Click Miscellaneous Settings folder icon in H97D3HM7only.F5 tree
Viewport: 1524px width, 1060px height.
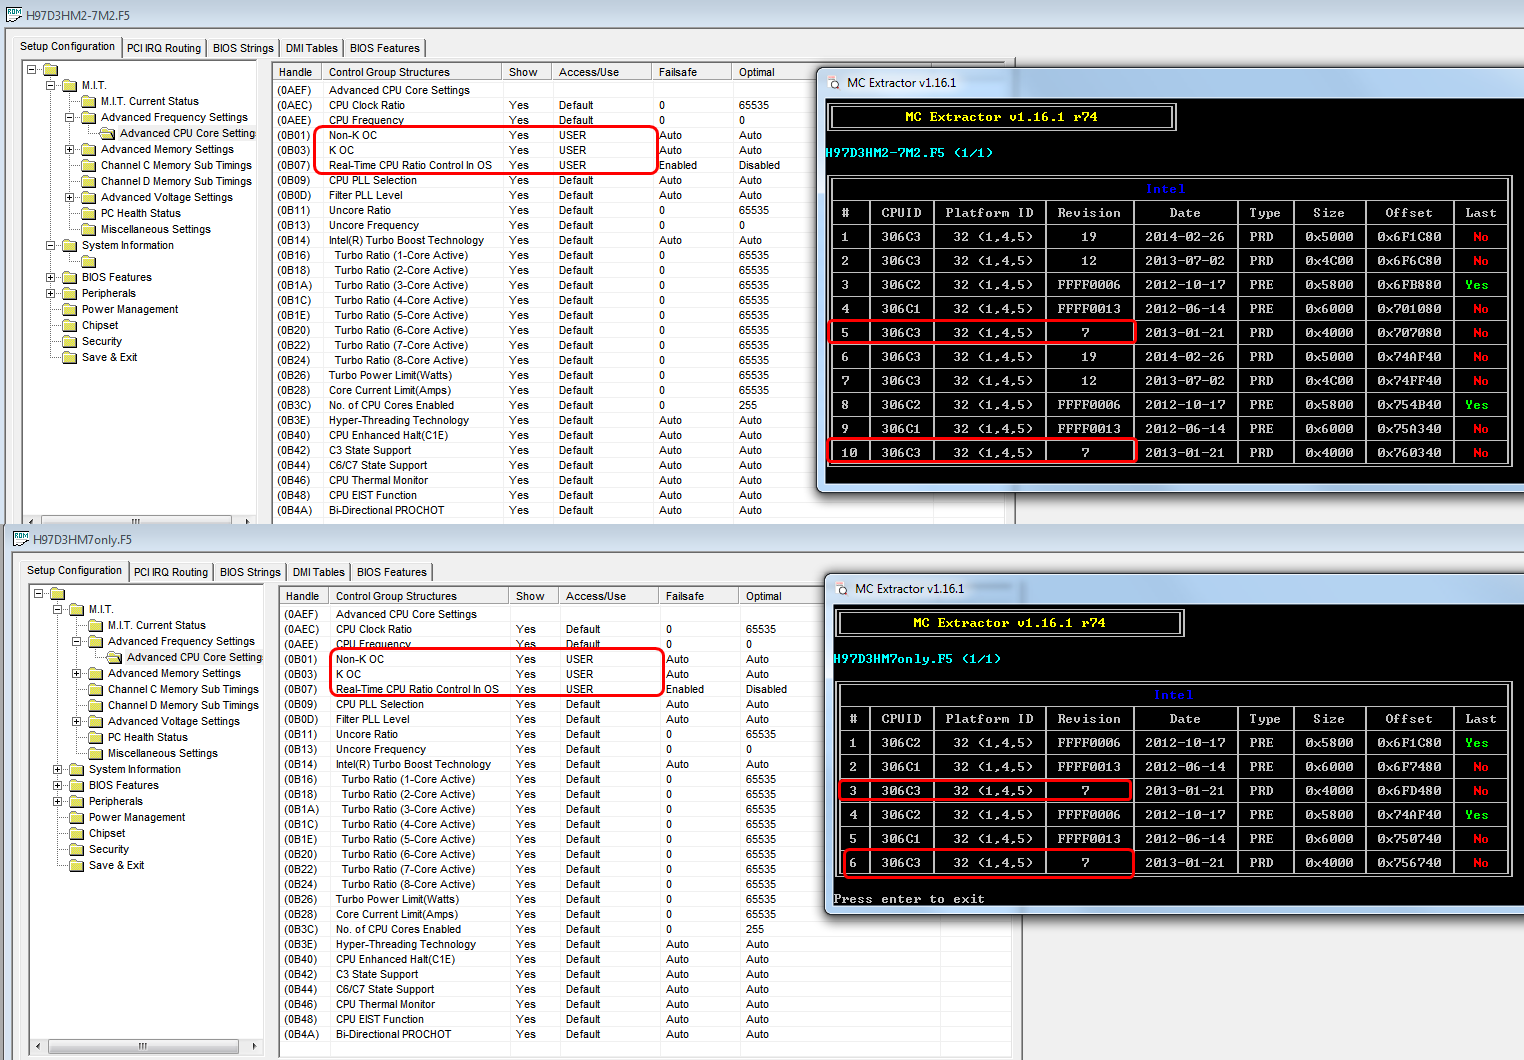tap(96, 753)
